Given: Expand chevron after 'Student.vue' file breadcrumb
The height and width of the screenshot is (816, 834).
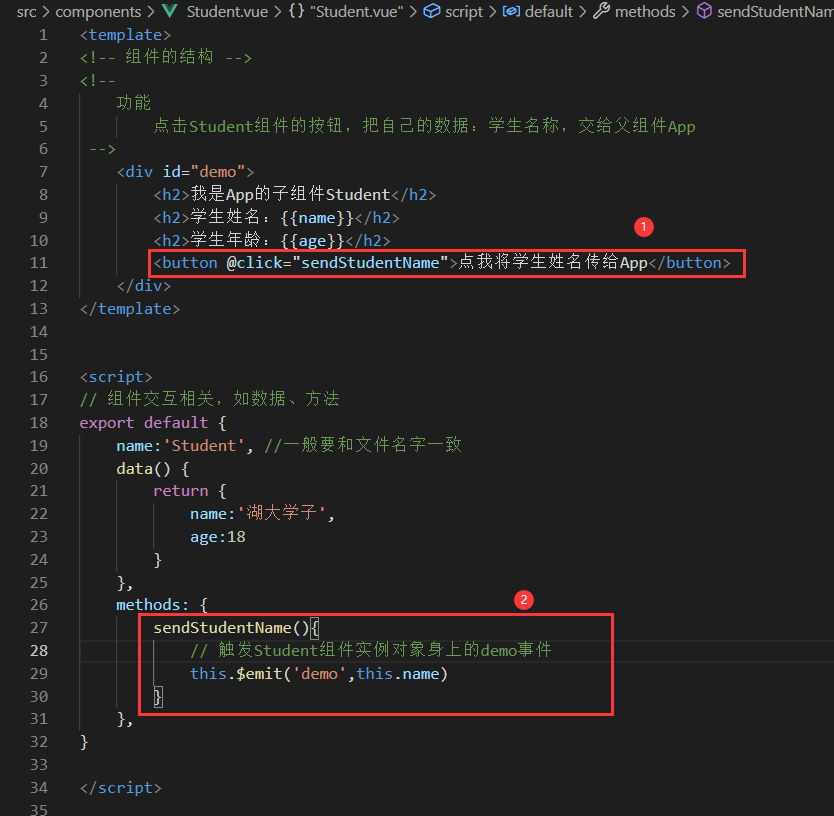Looking at the screenshot, I should click(278, 12).
